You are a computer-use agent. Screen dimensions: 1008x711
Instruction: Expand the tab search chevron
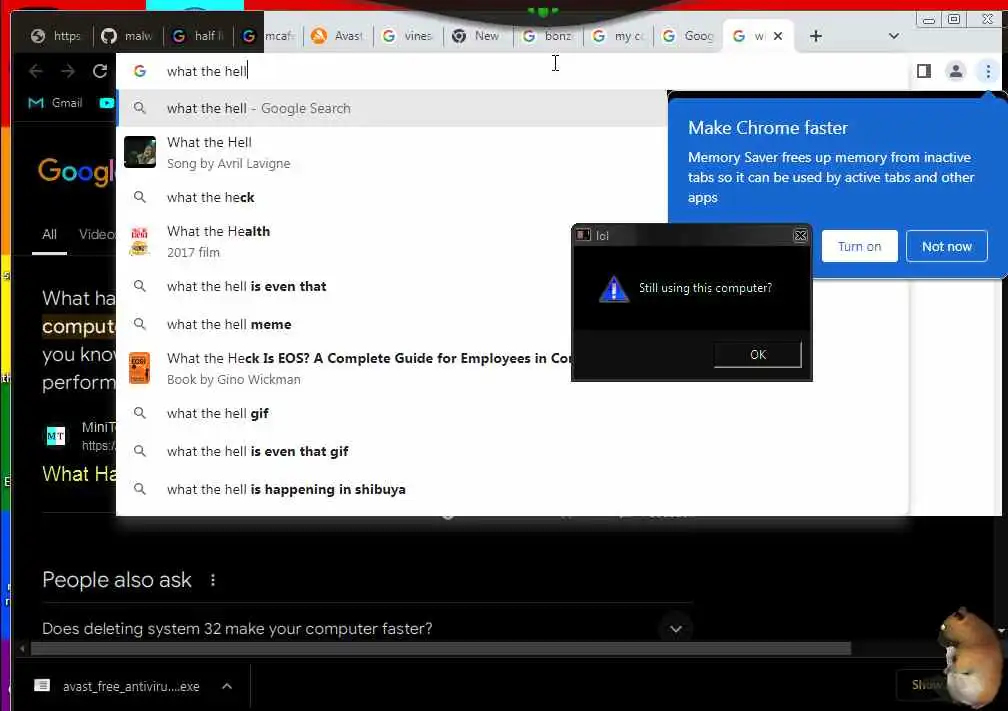pyautogui.click(x=894, y=36)
